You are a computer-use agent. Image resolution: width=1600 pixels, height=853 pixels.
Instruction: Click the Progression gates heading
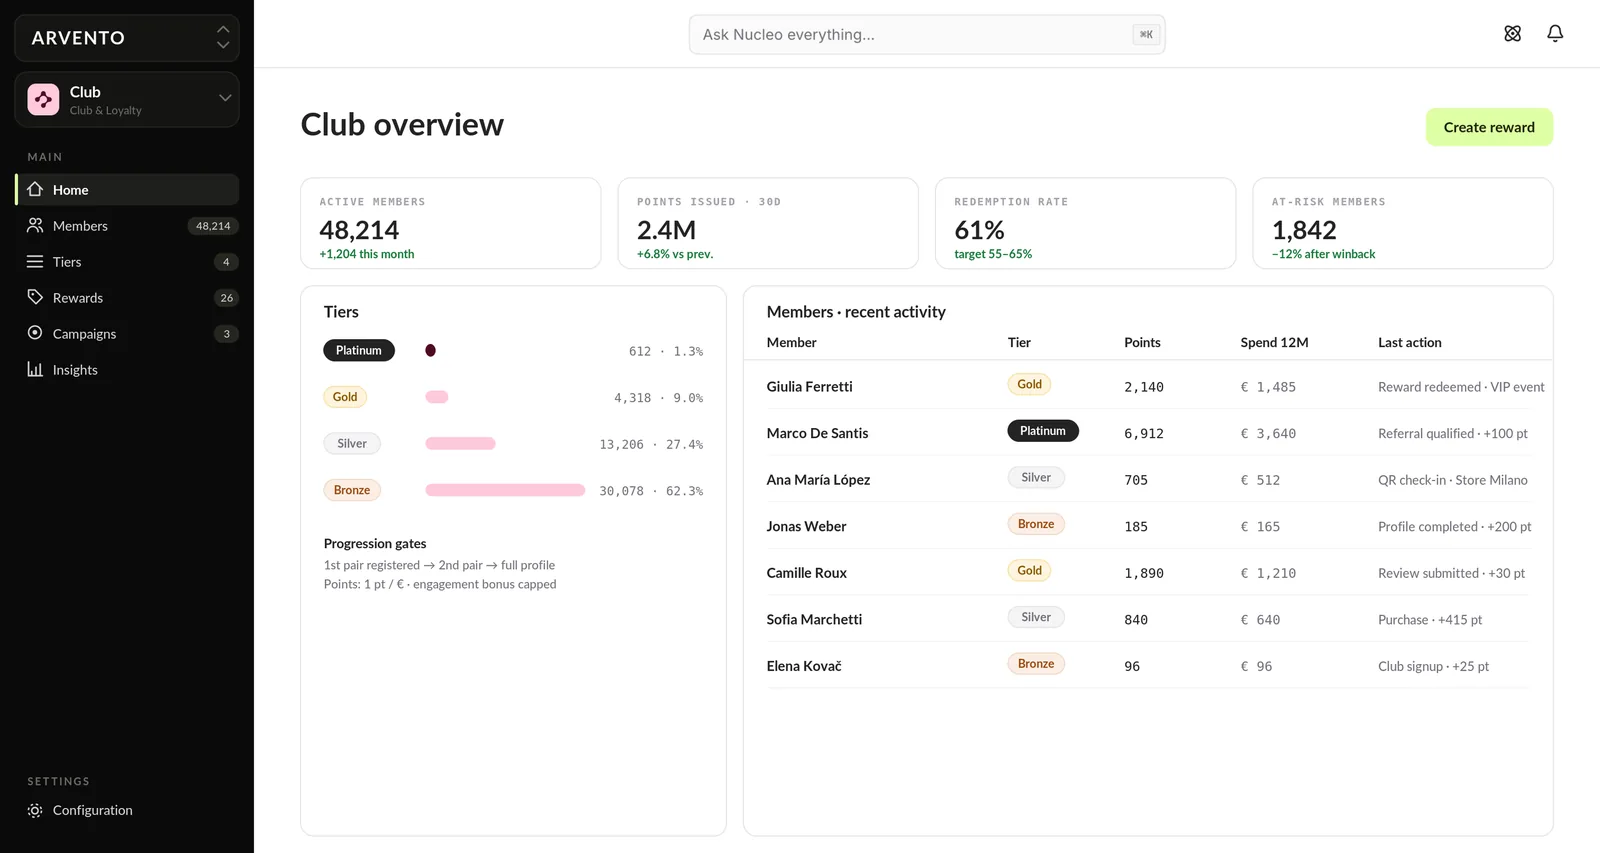[375, 543]
